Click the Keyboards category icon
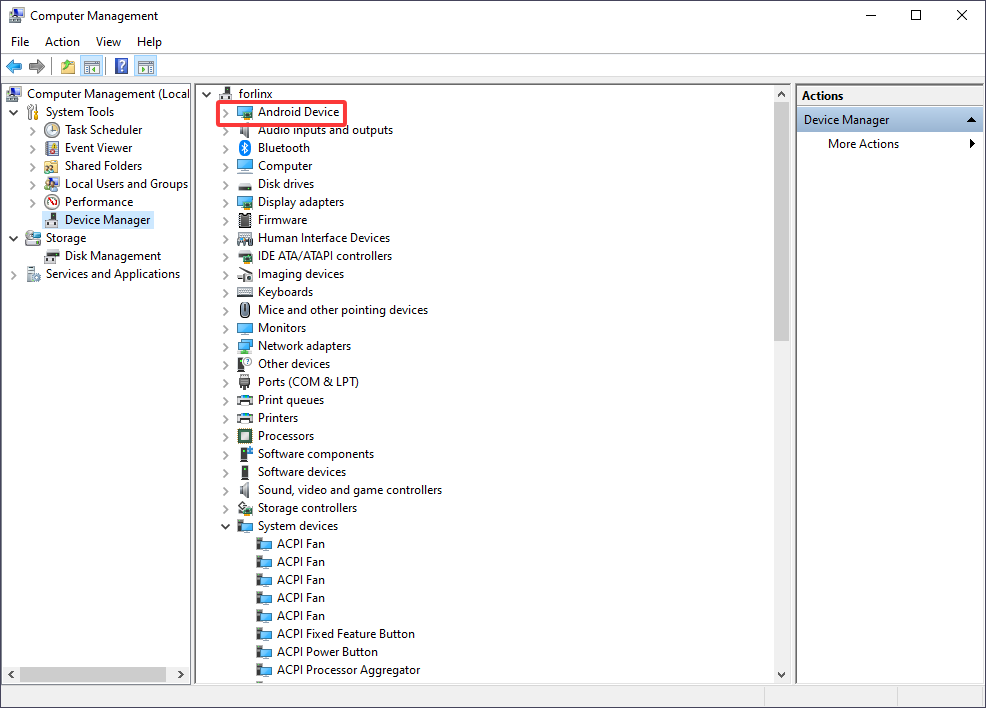 point(245,292)
